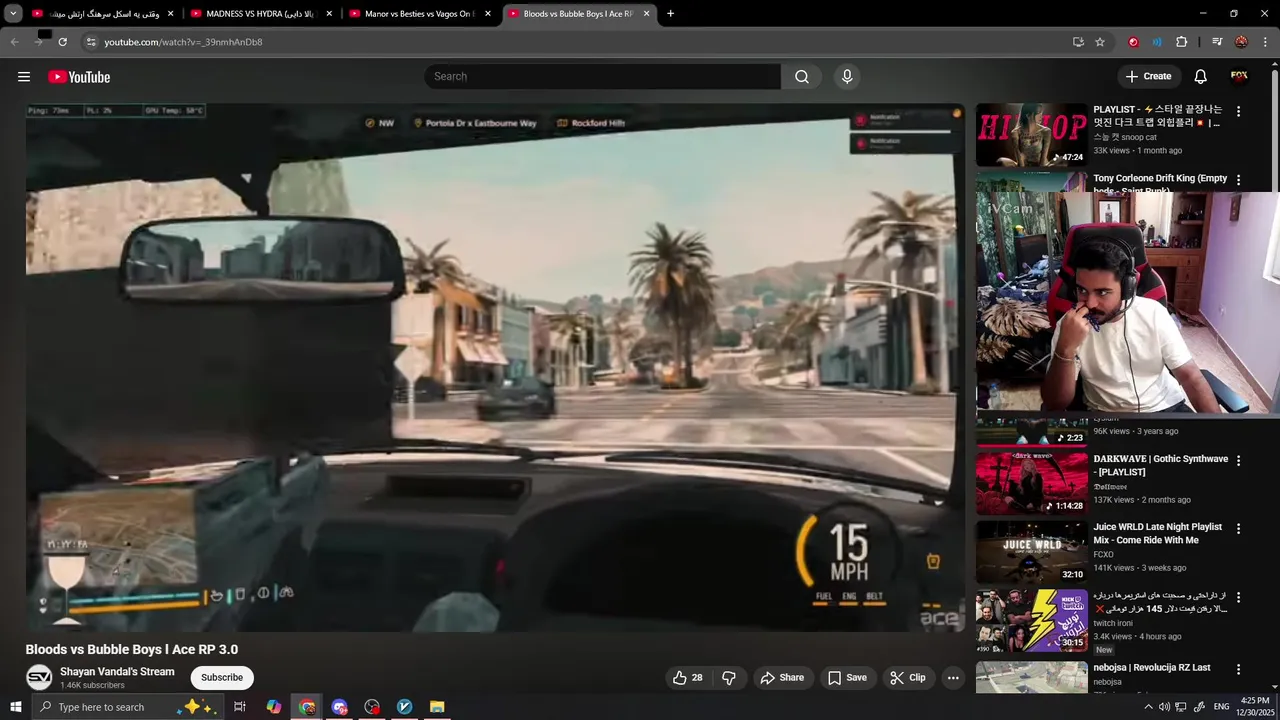Image resolution: width=1280 pixels, height=720 pixels.
Task: Click the address bar URL
Action: [x=183, y=42]
